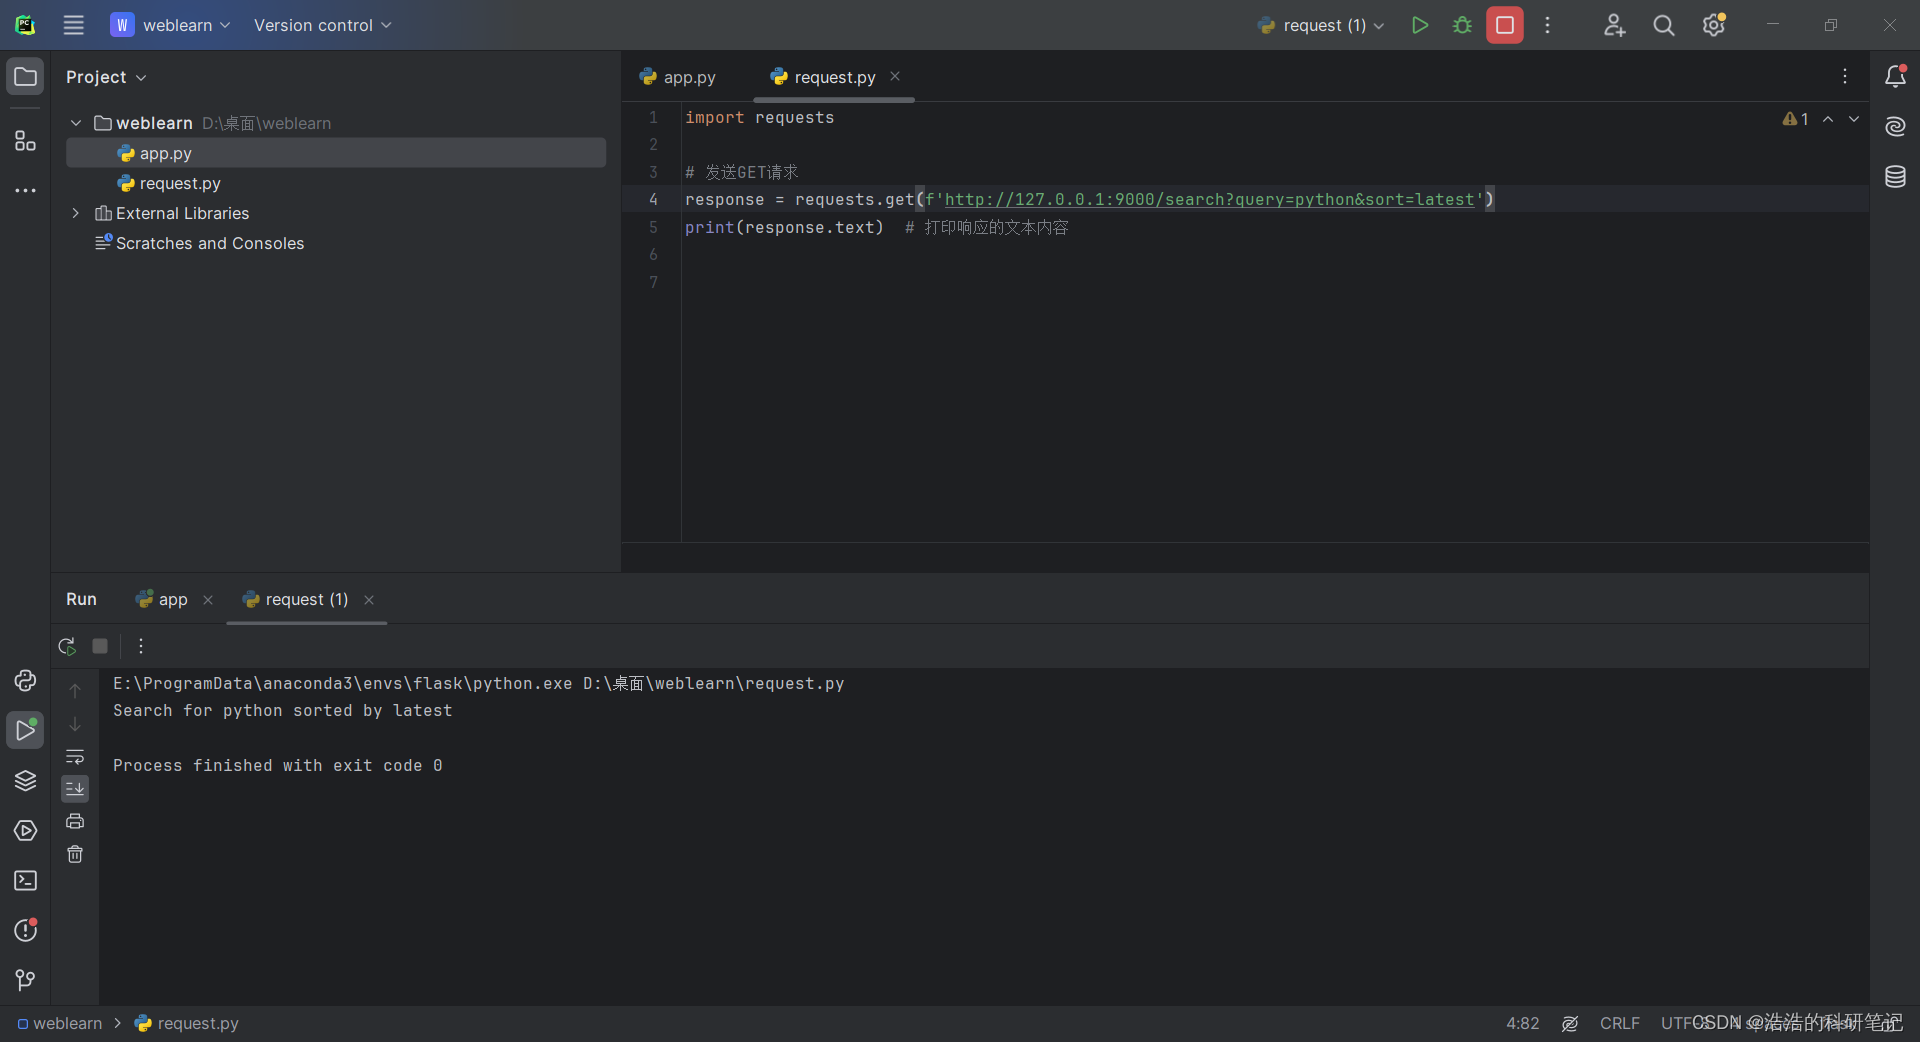This screenshot has height=1042, width=1920.
Task: Open Services tool window icon
Action: pyautogui.click(x=25, y=831)
